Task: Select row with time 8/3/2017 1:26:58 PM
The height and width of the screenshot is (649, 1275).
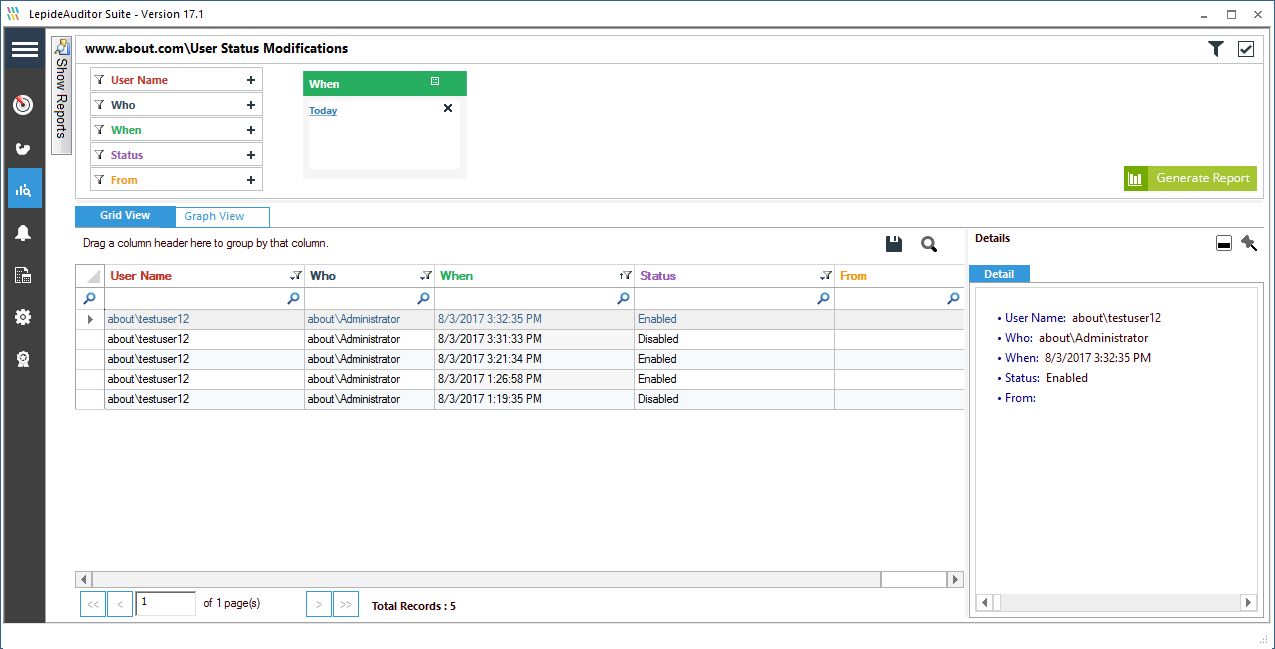Action: coord(520,379)
